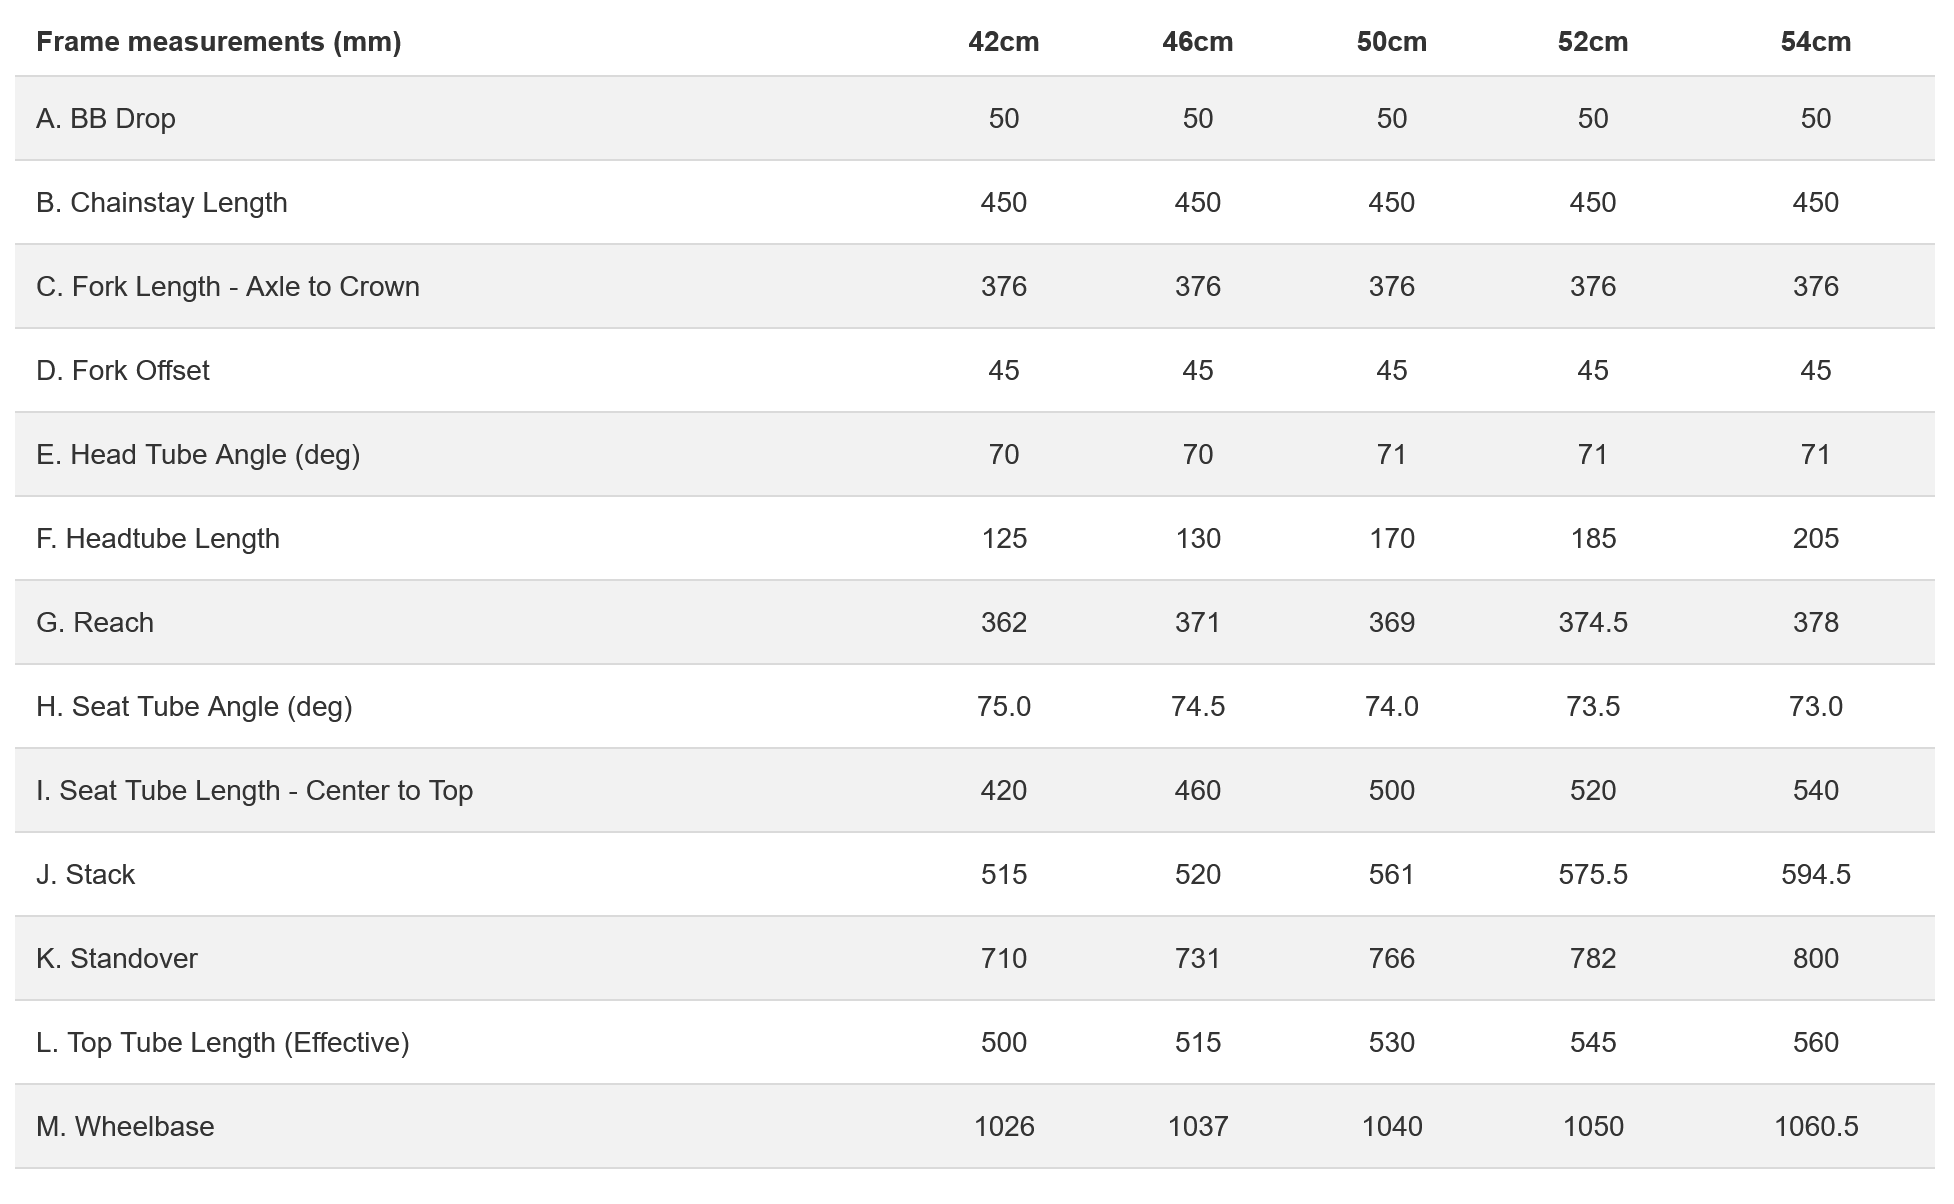This screenshot has width=1954, height=1204.
Task: Click the 594.5 stack value
Action: [x=1815, y=875]
